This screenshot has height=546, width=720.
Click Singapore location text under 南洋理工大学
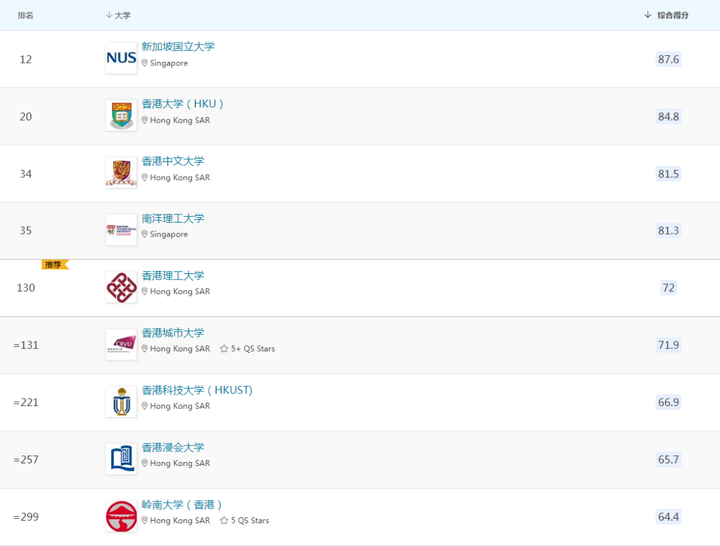point(169,234)
